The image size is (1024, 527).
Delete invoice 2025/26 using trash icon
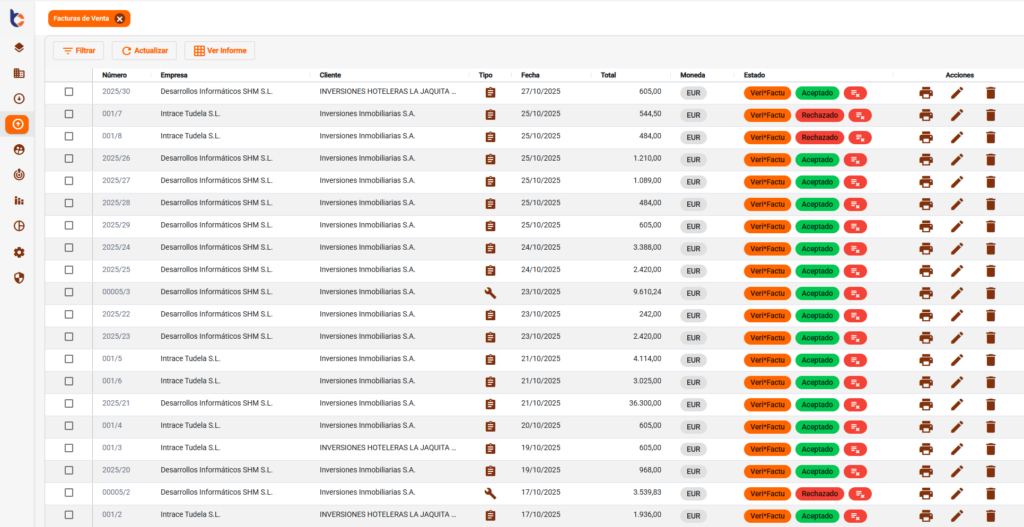[991, 160]
